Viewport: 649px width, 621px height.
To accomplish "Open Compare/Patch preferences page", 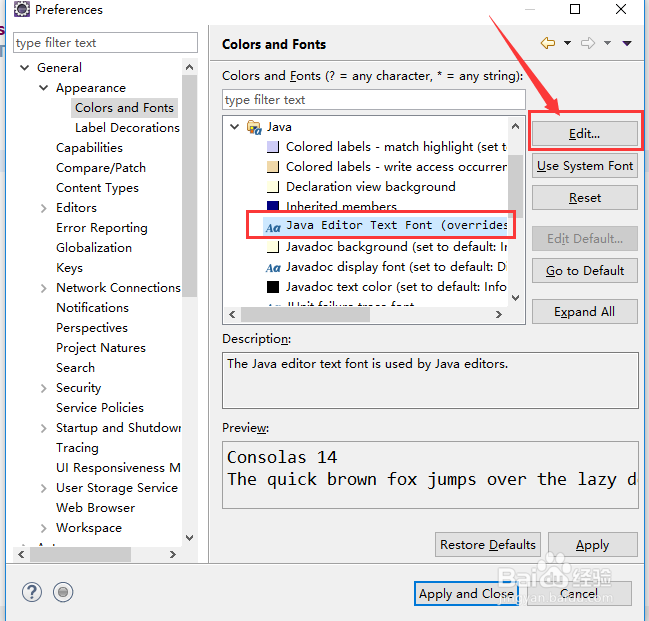I will [x=101, y=168].
